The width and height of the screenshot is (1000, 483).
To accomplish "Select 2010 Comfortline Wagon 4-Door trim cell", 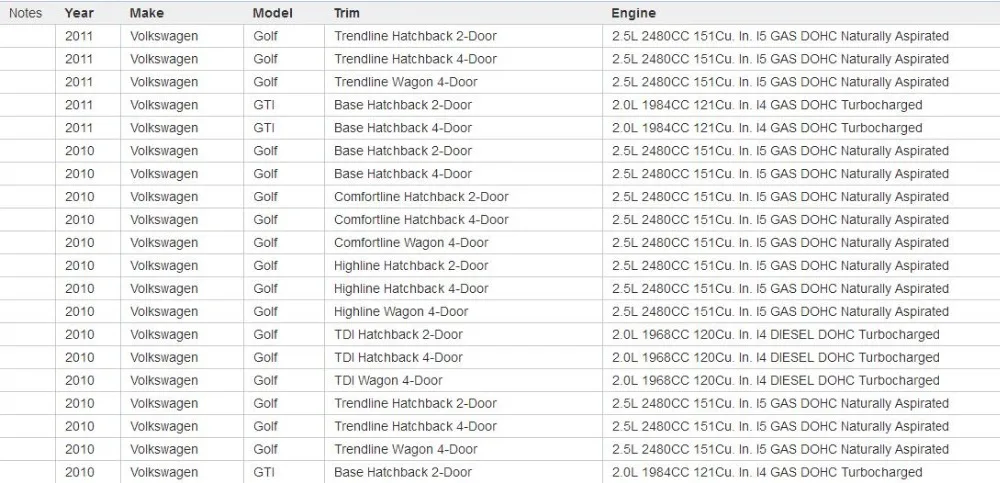I will (411, 242).
